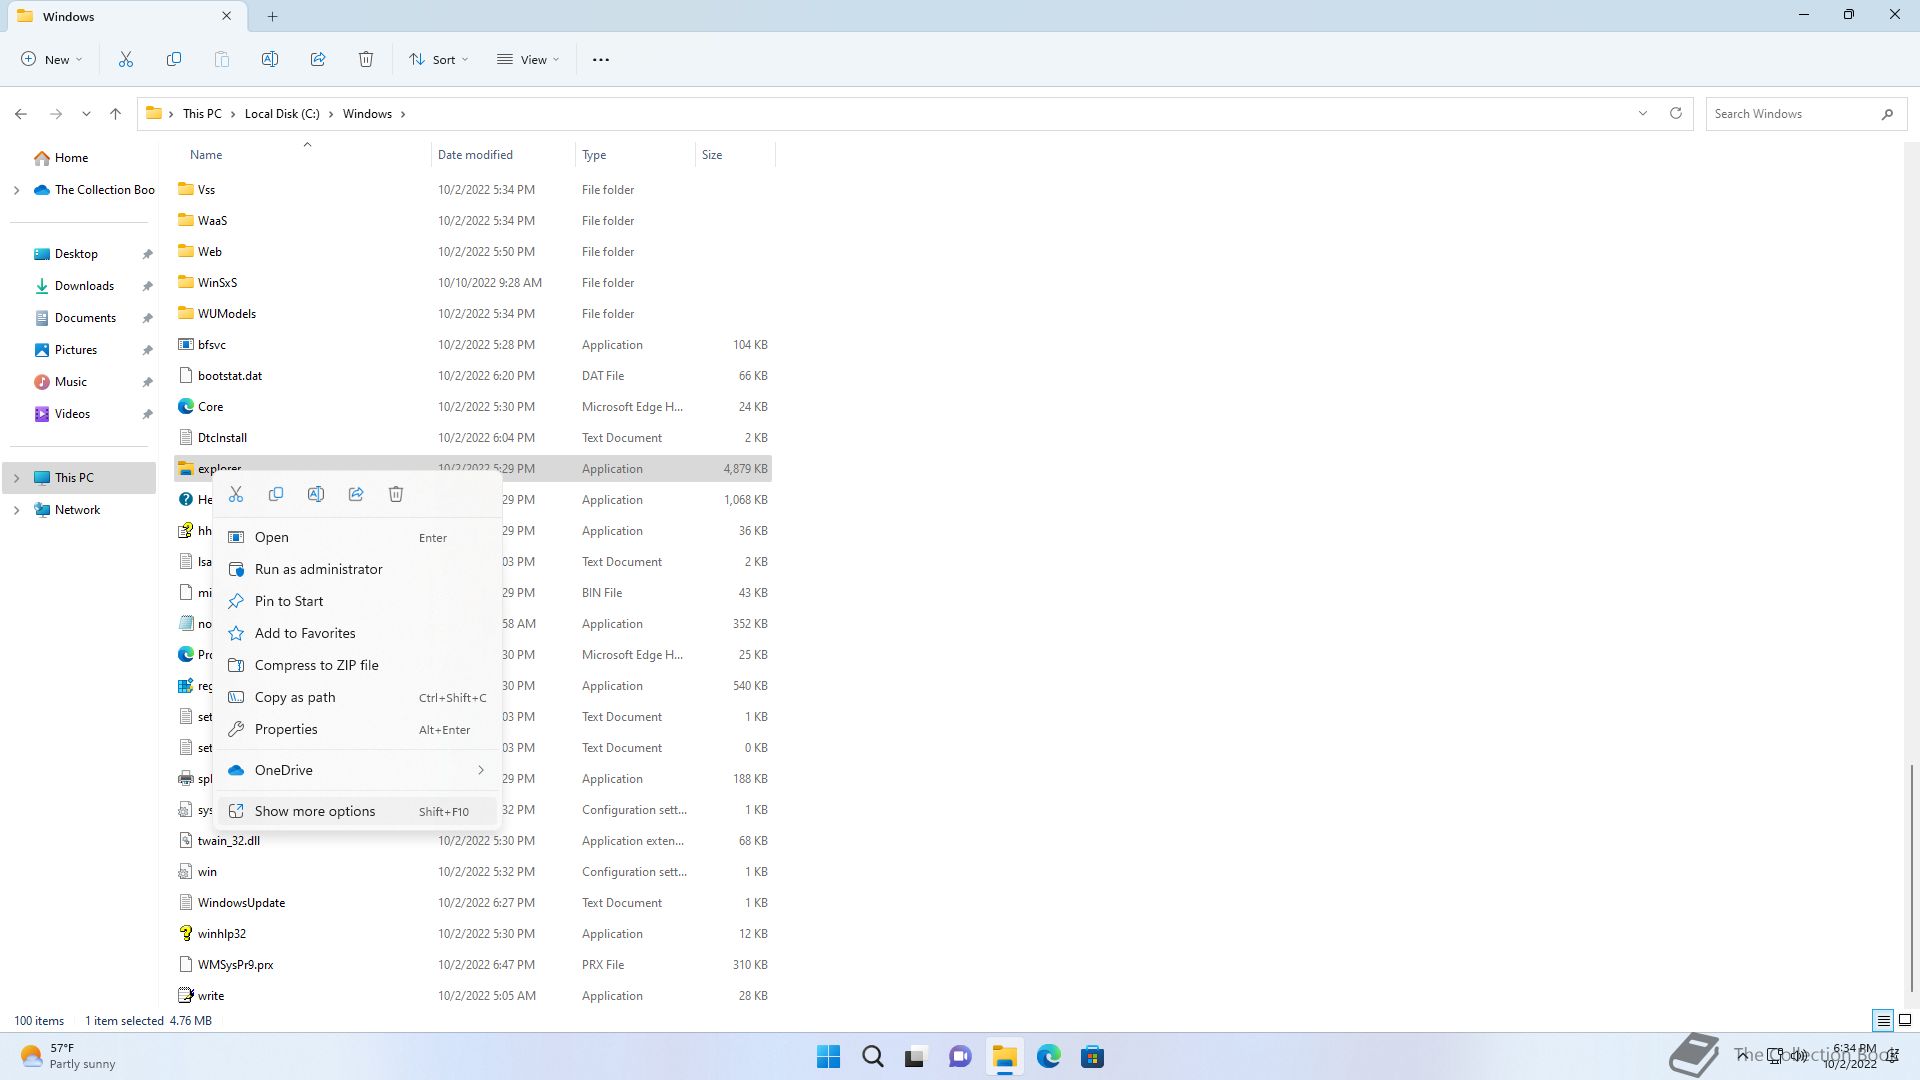Open Chat app from taskbar
1920x1080 pixels.
tap(960, 1057)
